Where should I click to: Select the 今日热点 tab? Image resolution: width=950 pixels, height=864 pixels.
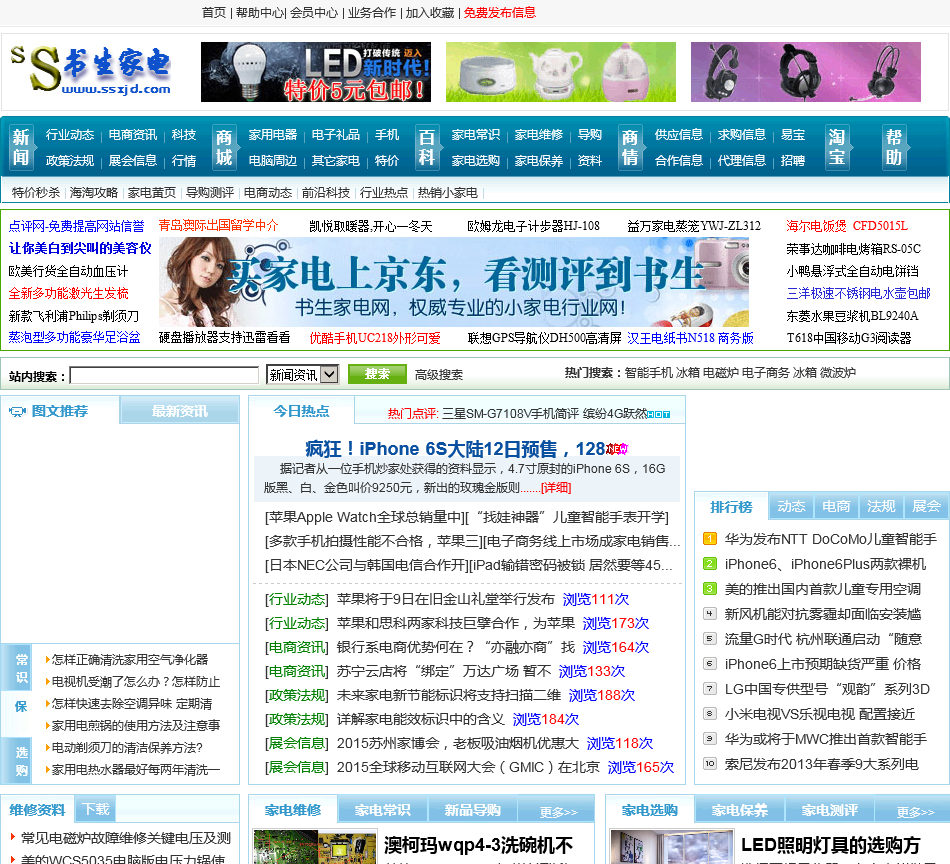coord(301,411)
